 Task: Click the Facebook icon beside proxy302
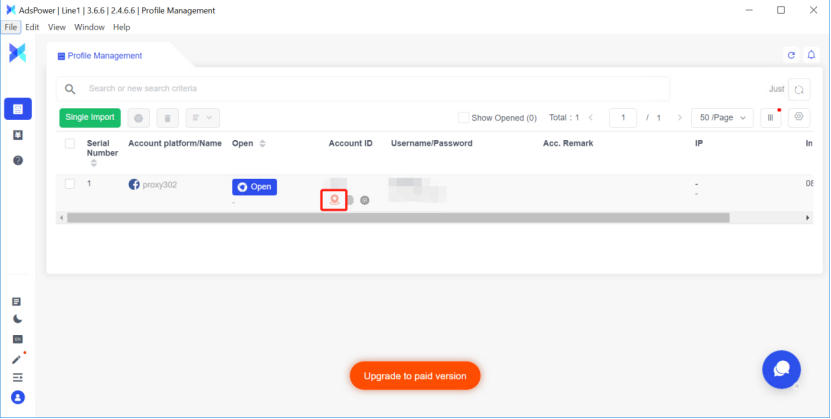coord(134,184)
